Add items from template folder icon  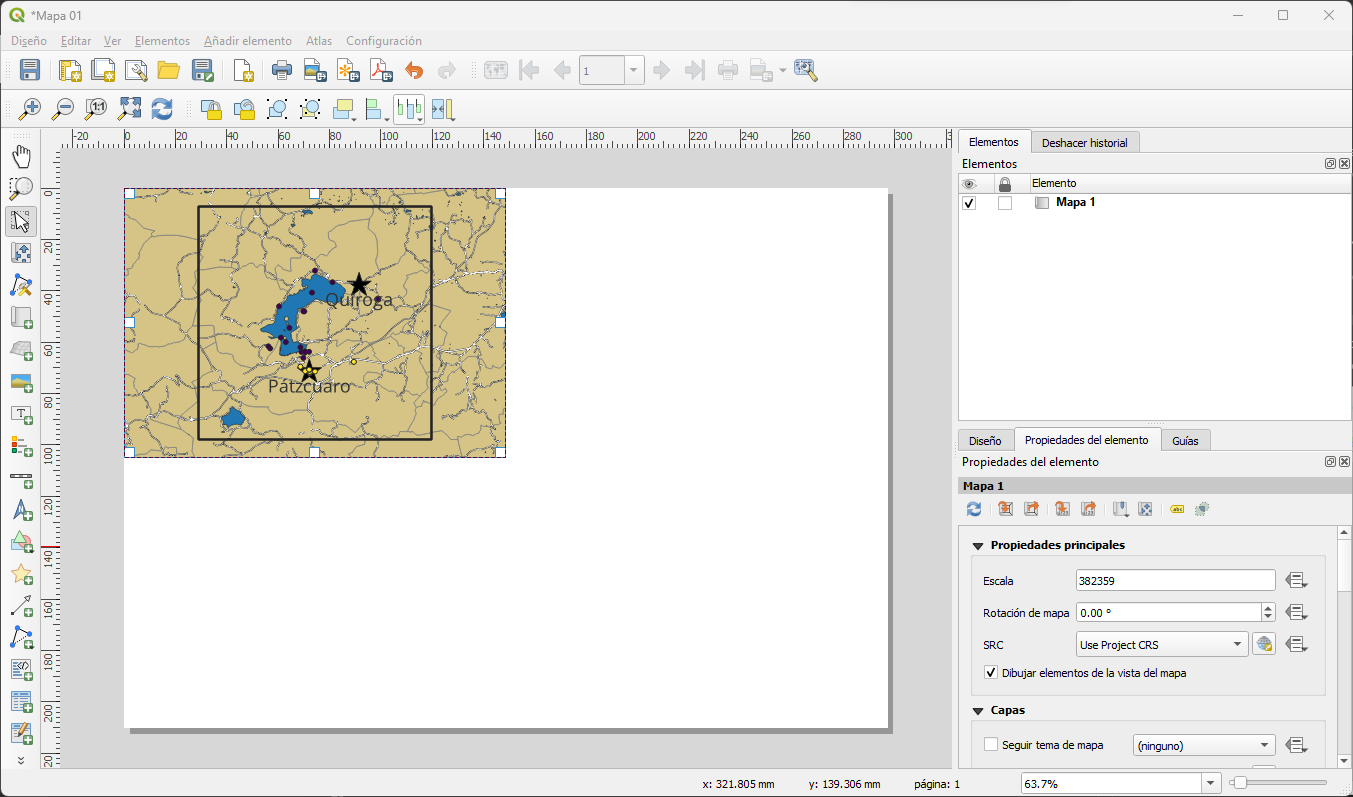168,70
